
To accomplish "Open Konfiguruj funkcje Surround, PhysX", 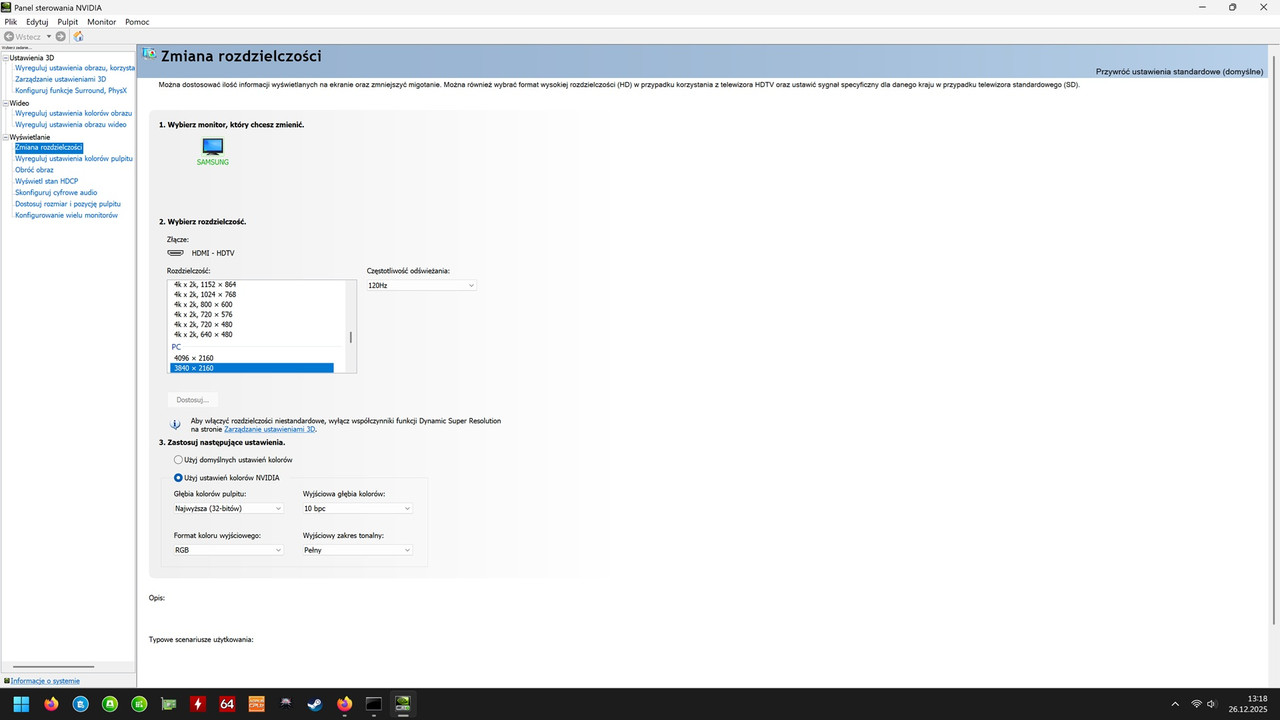I will (70, 90).
